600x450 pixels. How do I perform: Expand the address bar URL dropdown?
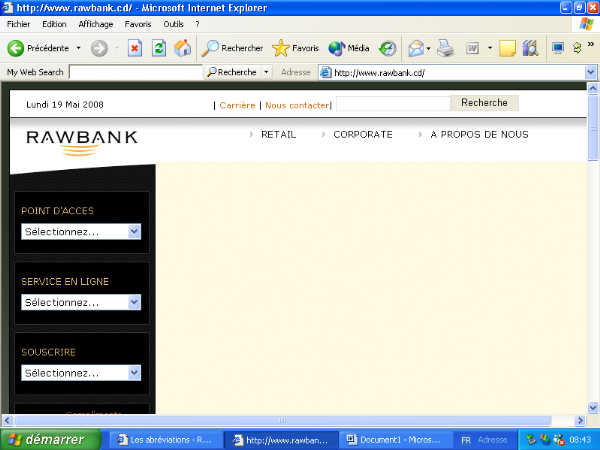591,72
